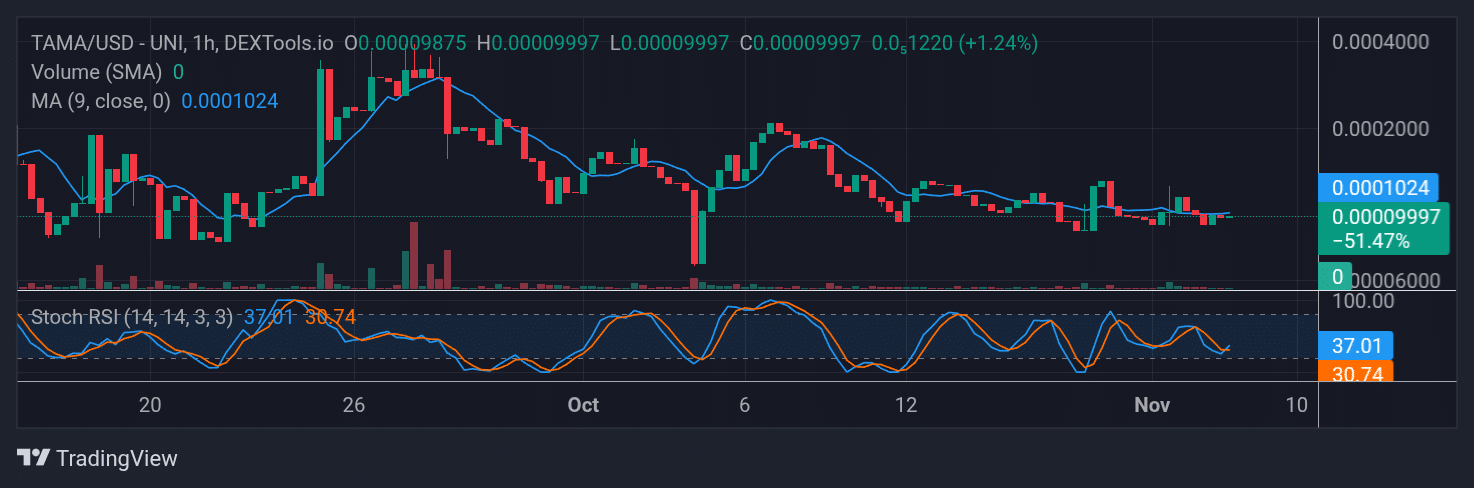This screenshot has height=488, width=1474.
Task: Click the Volume (SMA) value 0 in legend
Action: 178,72
